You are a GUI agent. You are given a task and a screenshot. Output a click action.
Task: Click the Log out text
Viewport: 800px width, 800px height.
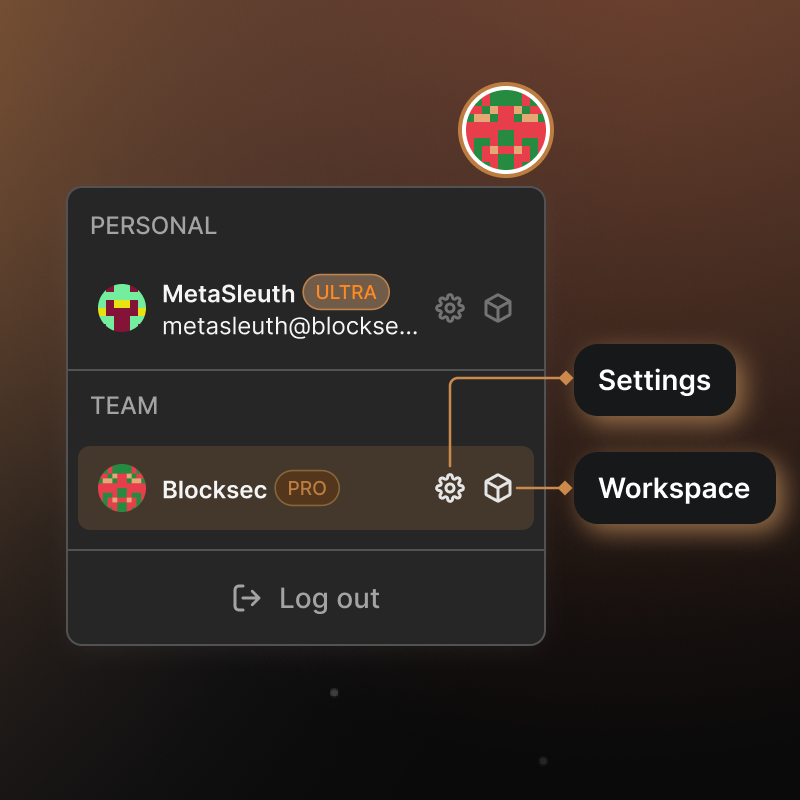[329, 598]
